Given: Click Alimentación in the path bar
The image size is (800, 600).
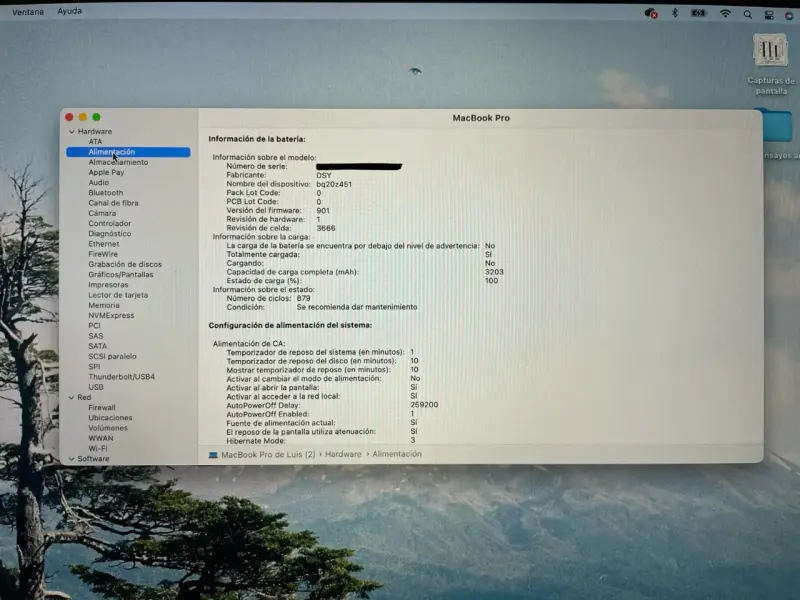Looking at the screenshot, I should click(397, 454).
